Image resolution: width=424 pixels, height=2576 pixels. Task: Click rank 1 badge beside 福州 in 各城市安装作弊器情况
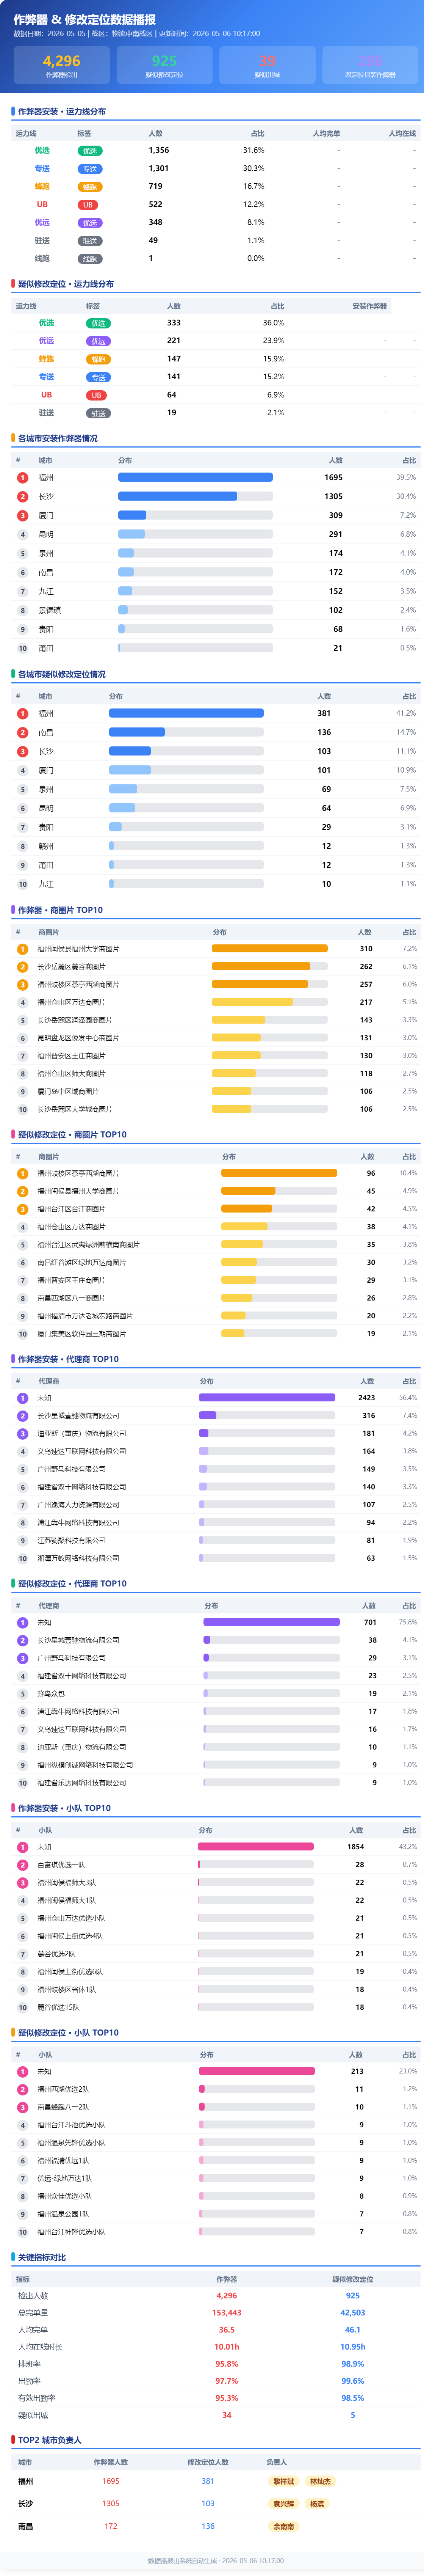(22, 477)
